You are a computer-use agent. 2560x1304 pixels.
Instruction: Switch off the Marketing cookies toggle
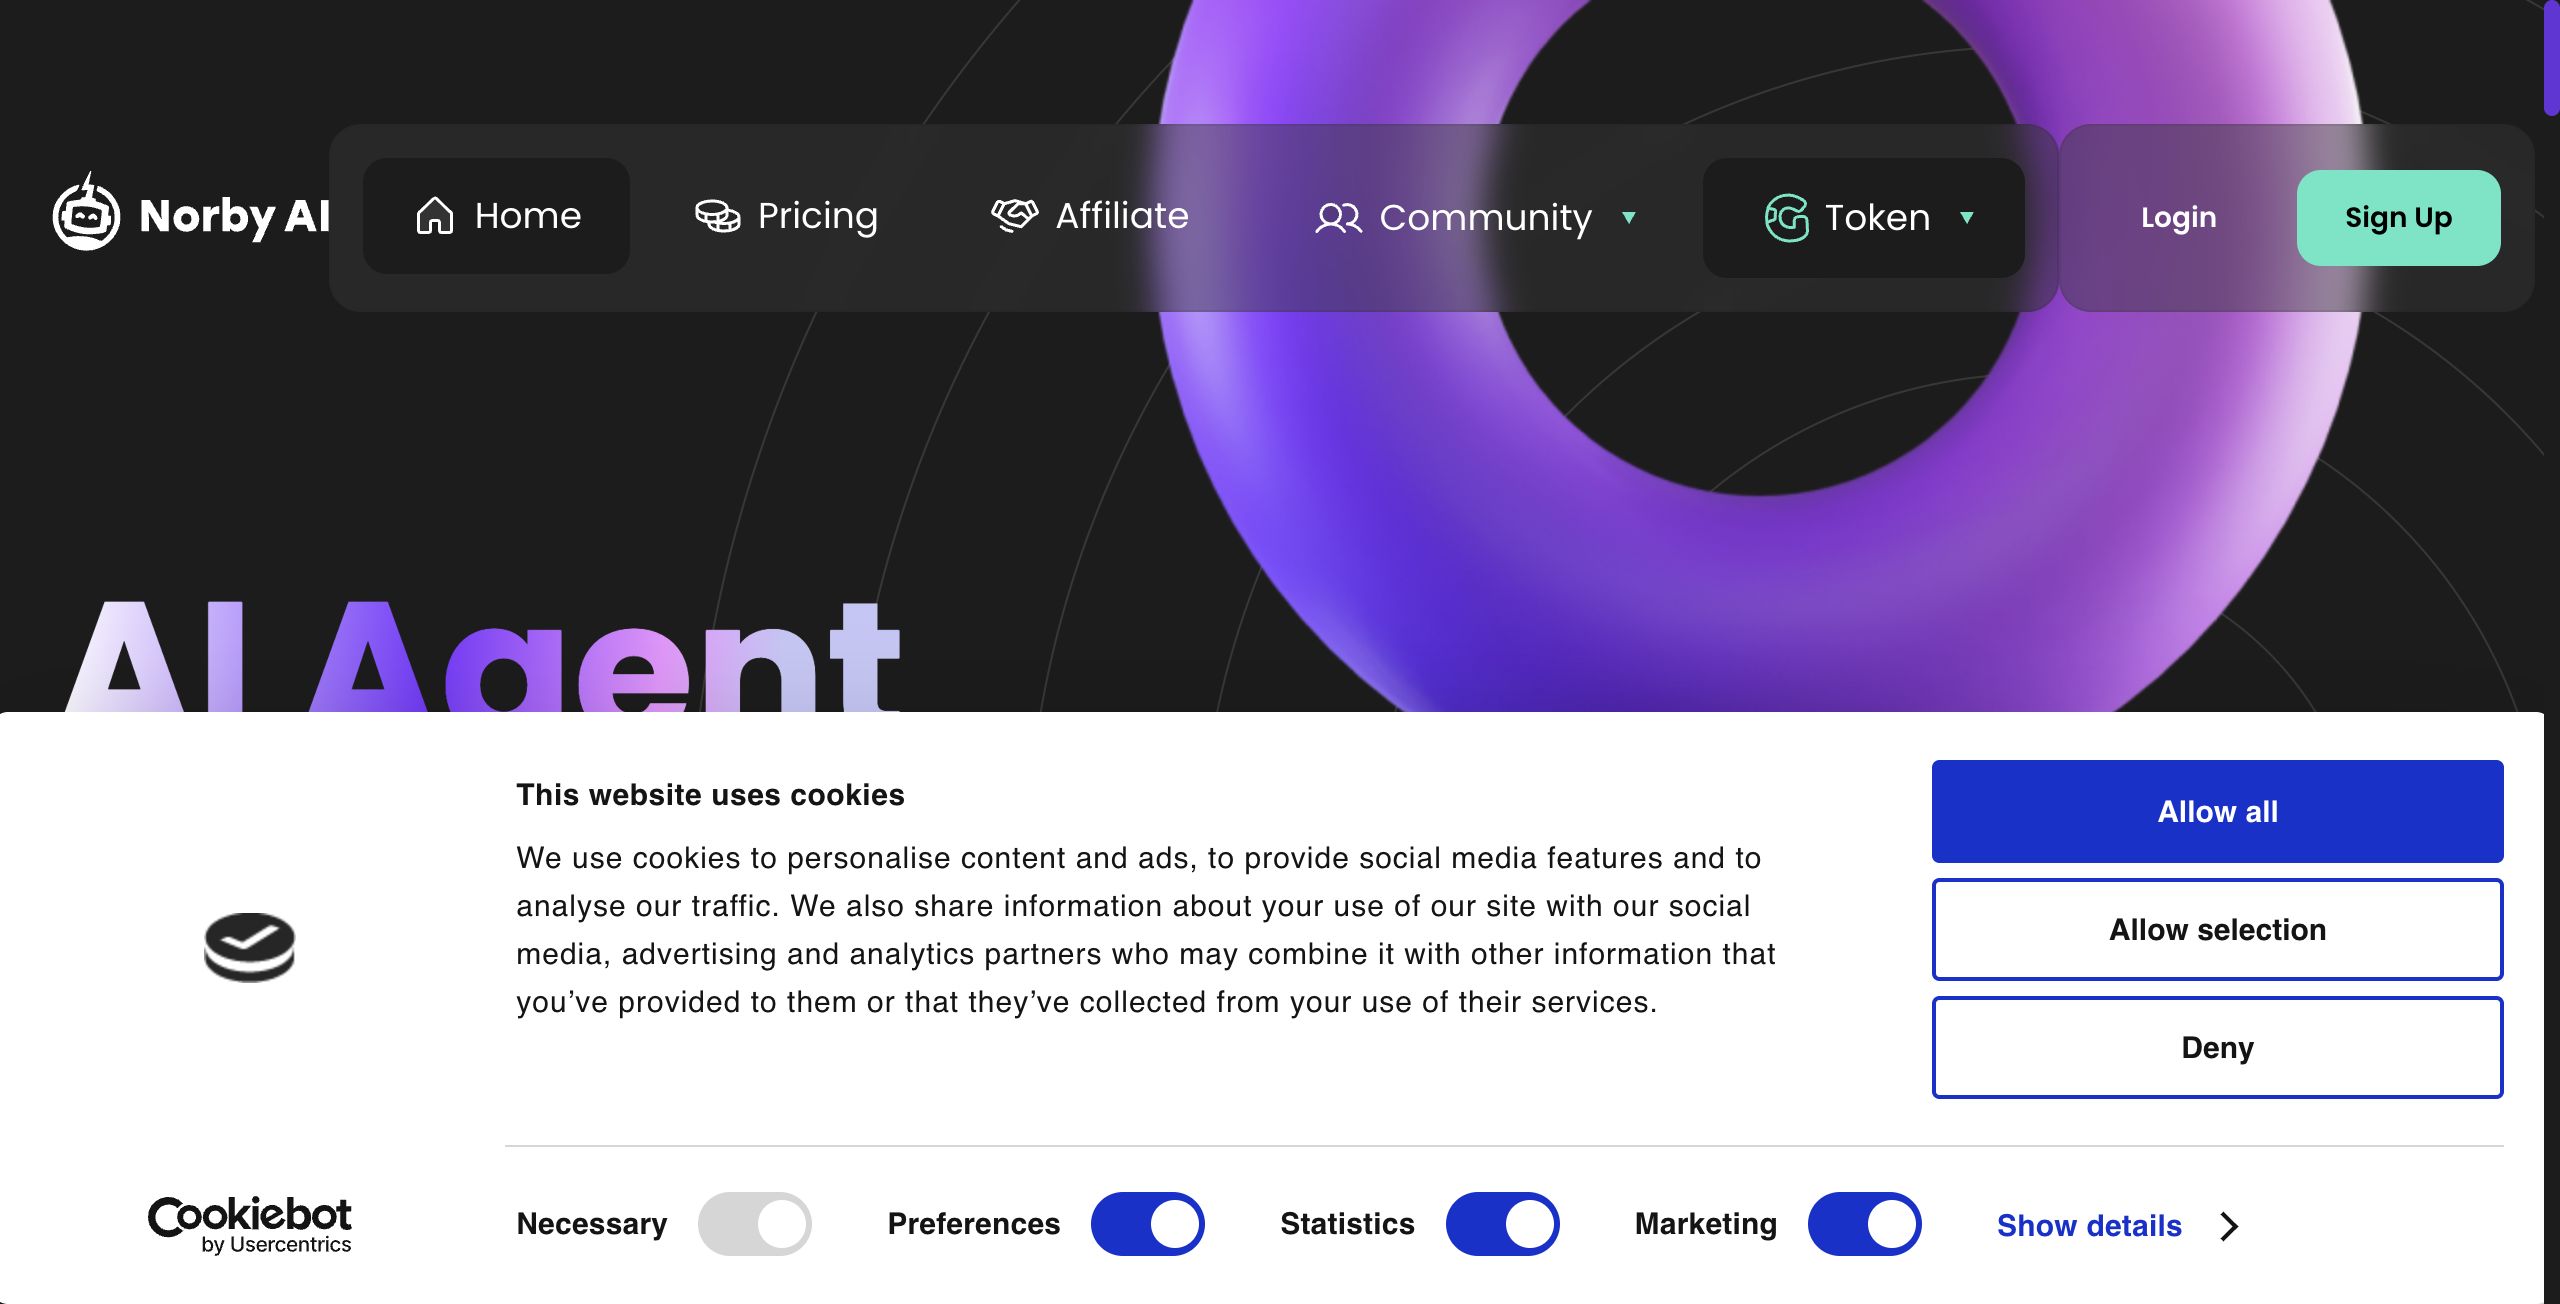1864,1224
